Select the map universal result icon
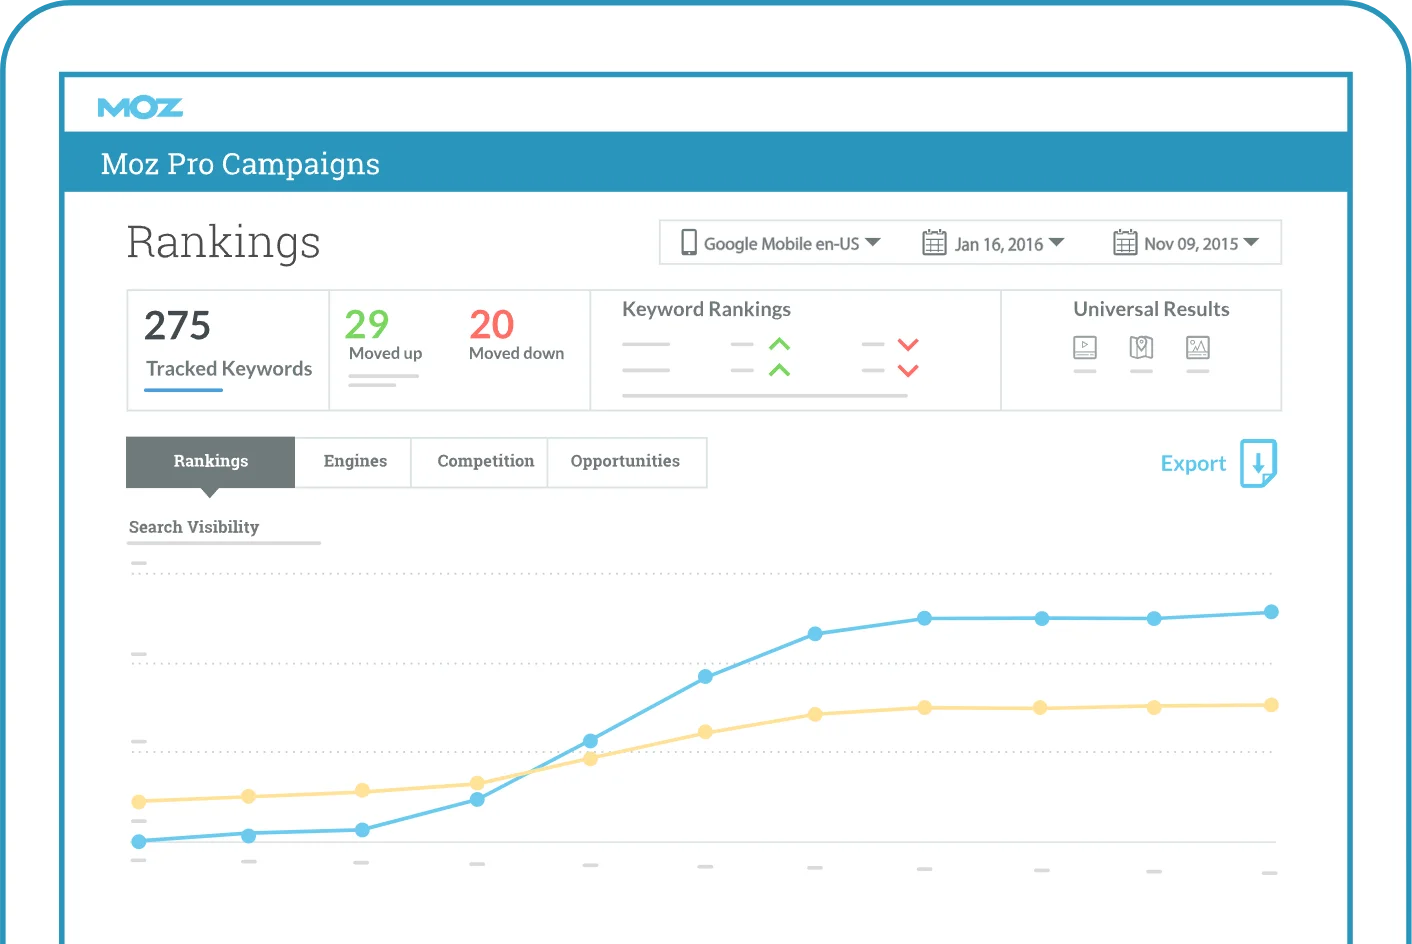 (x=1141, y=348)
